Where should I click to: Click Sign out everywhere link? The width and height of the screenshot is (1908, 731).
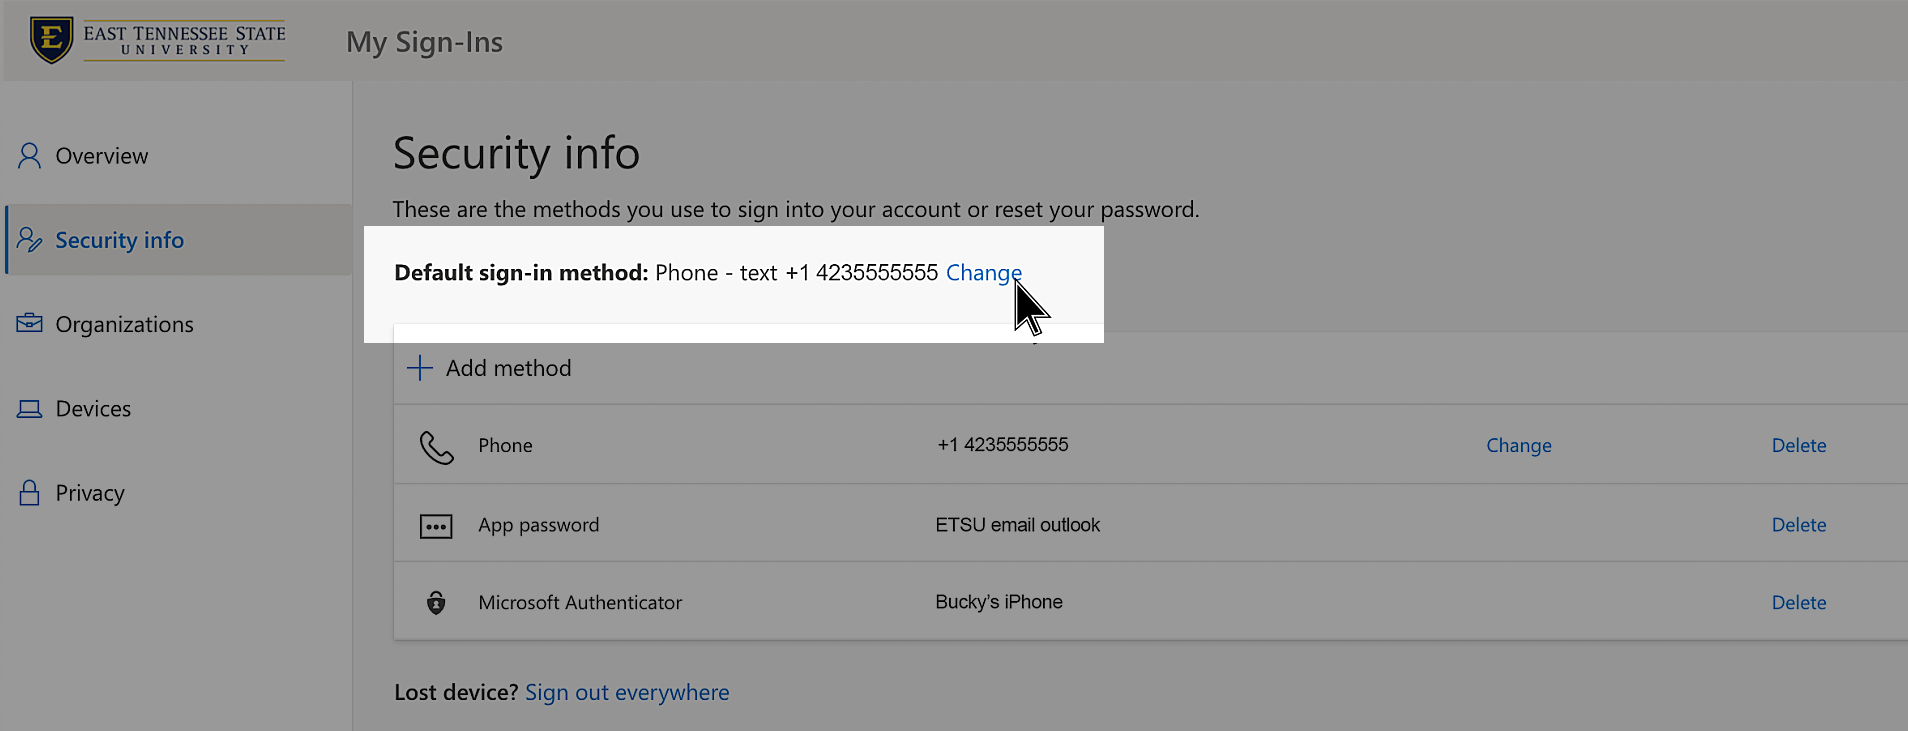(x=627, y=693)
